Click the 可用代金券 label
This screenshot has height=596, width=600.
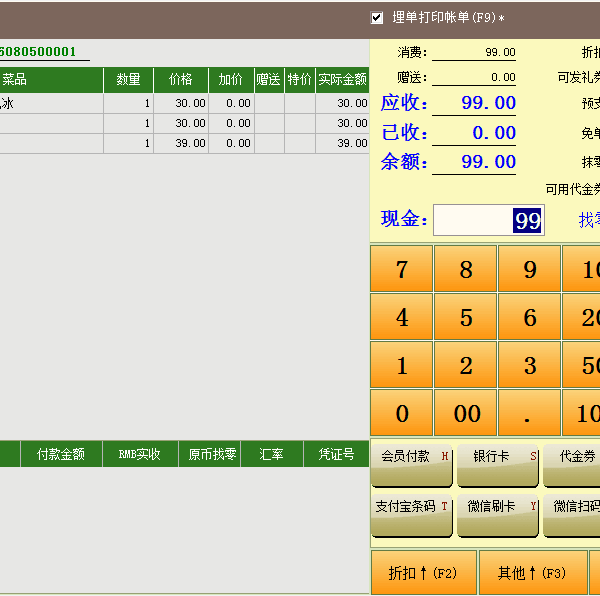coord(572,189)
